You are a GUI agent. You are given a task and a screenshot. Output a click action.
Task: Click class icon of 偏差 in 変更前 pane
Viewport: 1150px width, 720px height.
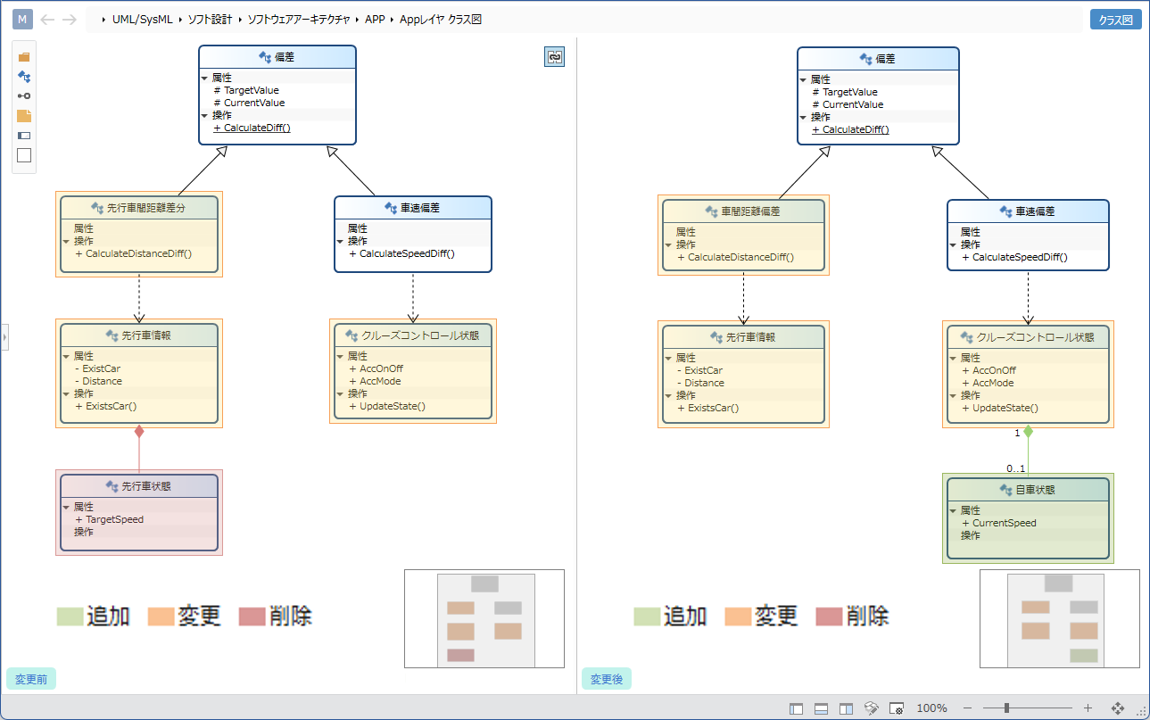[265, 57]
